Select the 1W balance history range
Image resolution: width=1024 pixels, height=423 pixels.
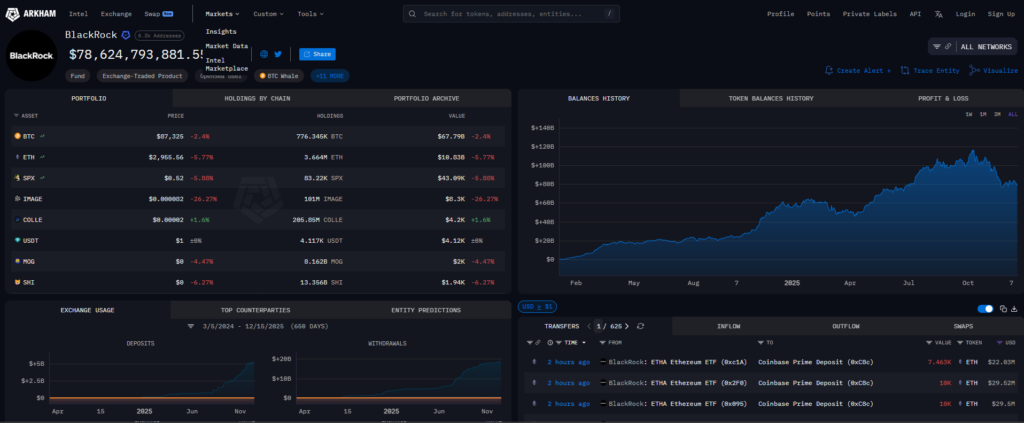(968, 115)
